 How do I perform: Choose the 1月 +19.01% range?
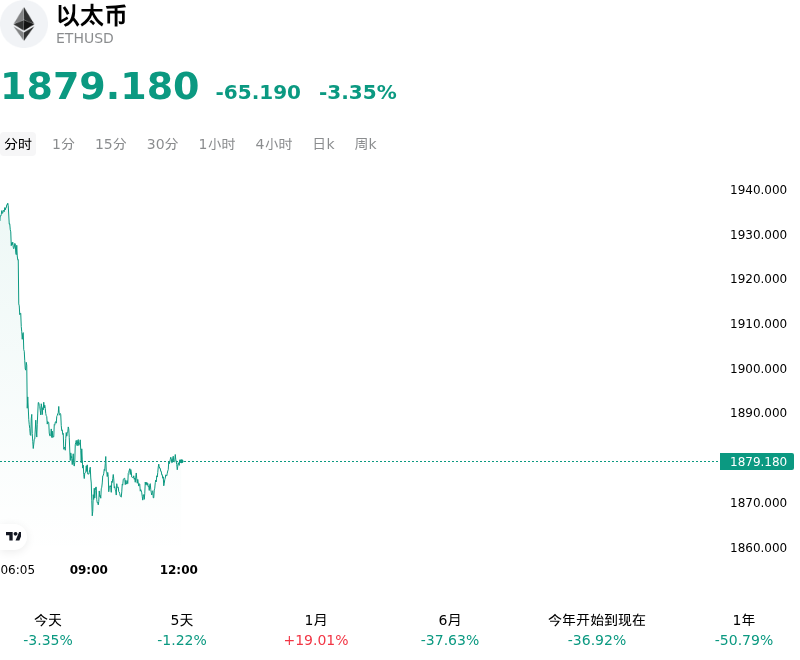click(x=316, y=630)
